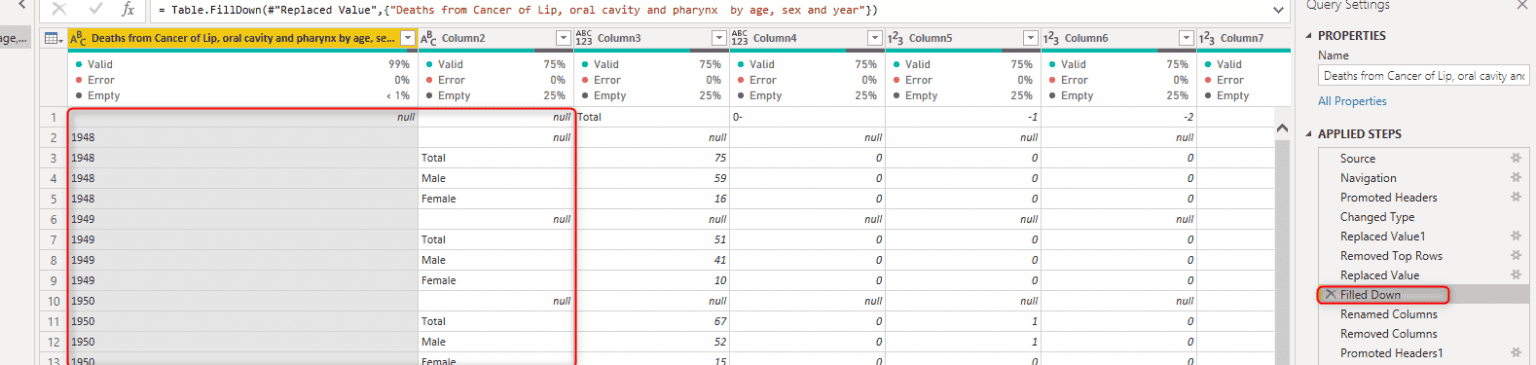The height and width of the screenshot is (365, 1536).
Task: Select row number 3 in the grid
Action: click(x=54, y=158)
